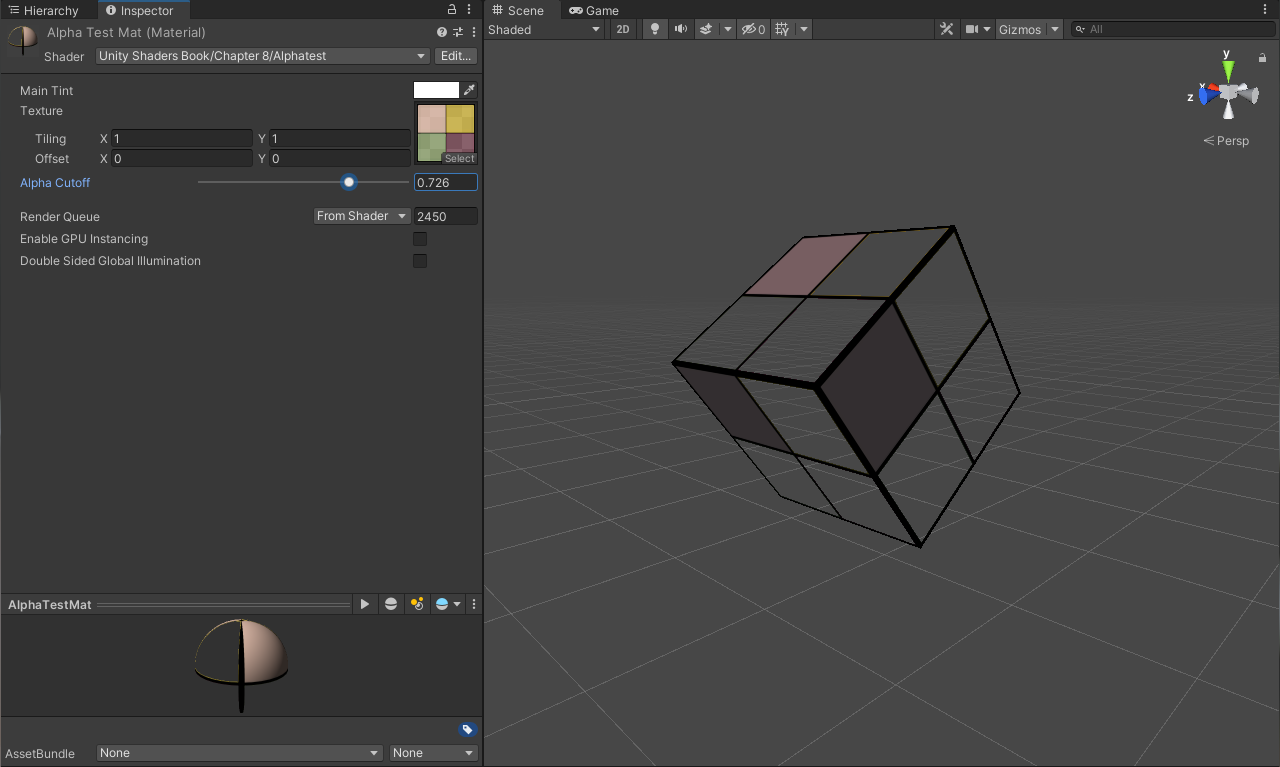Change the preview mesh shape icon
Image resolution: width=1280 pixels, height=767 pixels.
[x=391, y=605]
